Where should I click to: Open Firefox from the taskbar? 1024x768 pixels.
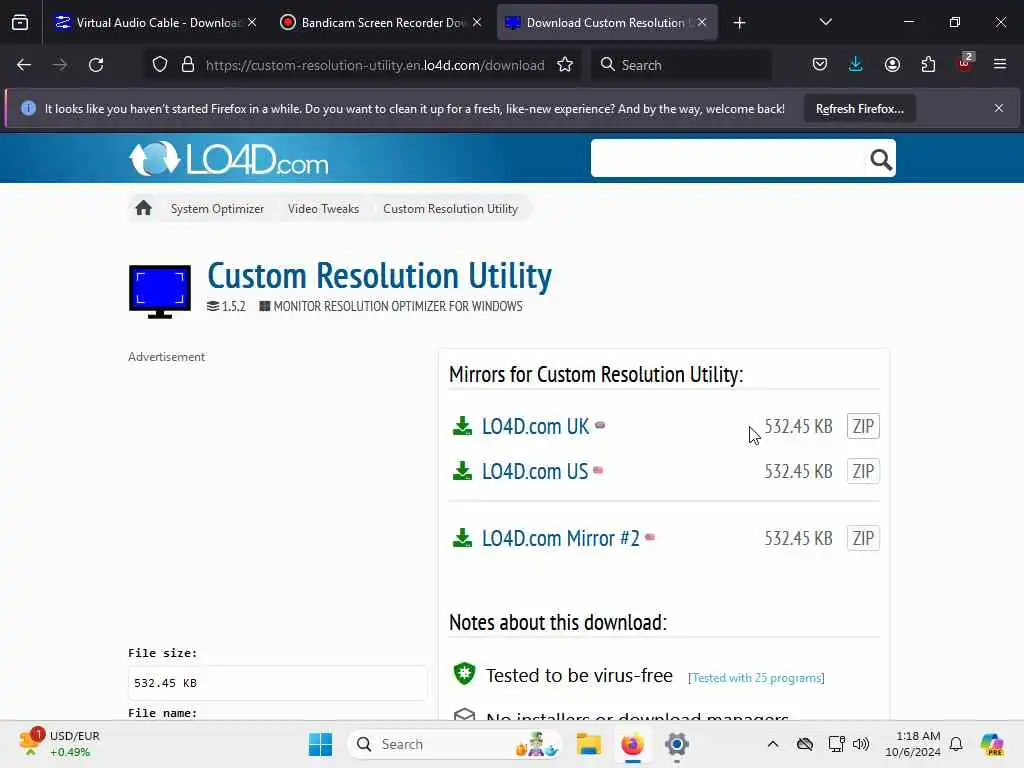coord(632,744)
